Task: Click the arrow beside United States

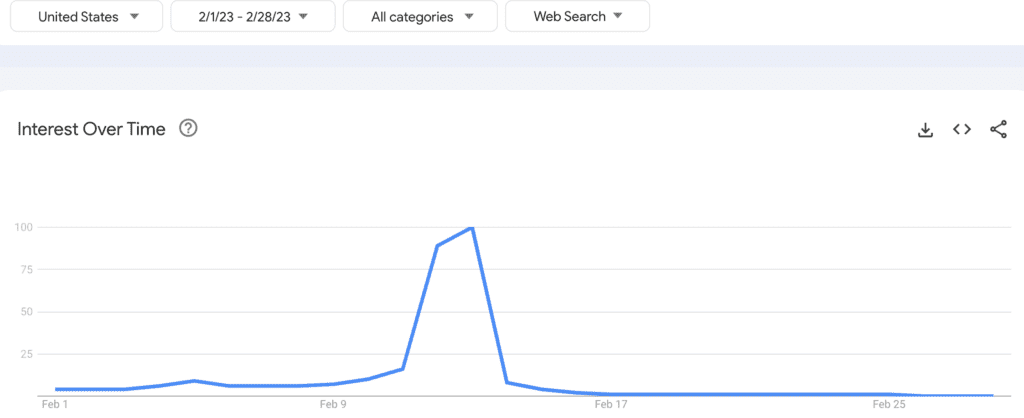Action: pos(134,17)
